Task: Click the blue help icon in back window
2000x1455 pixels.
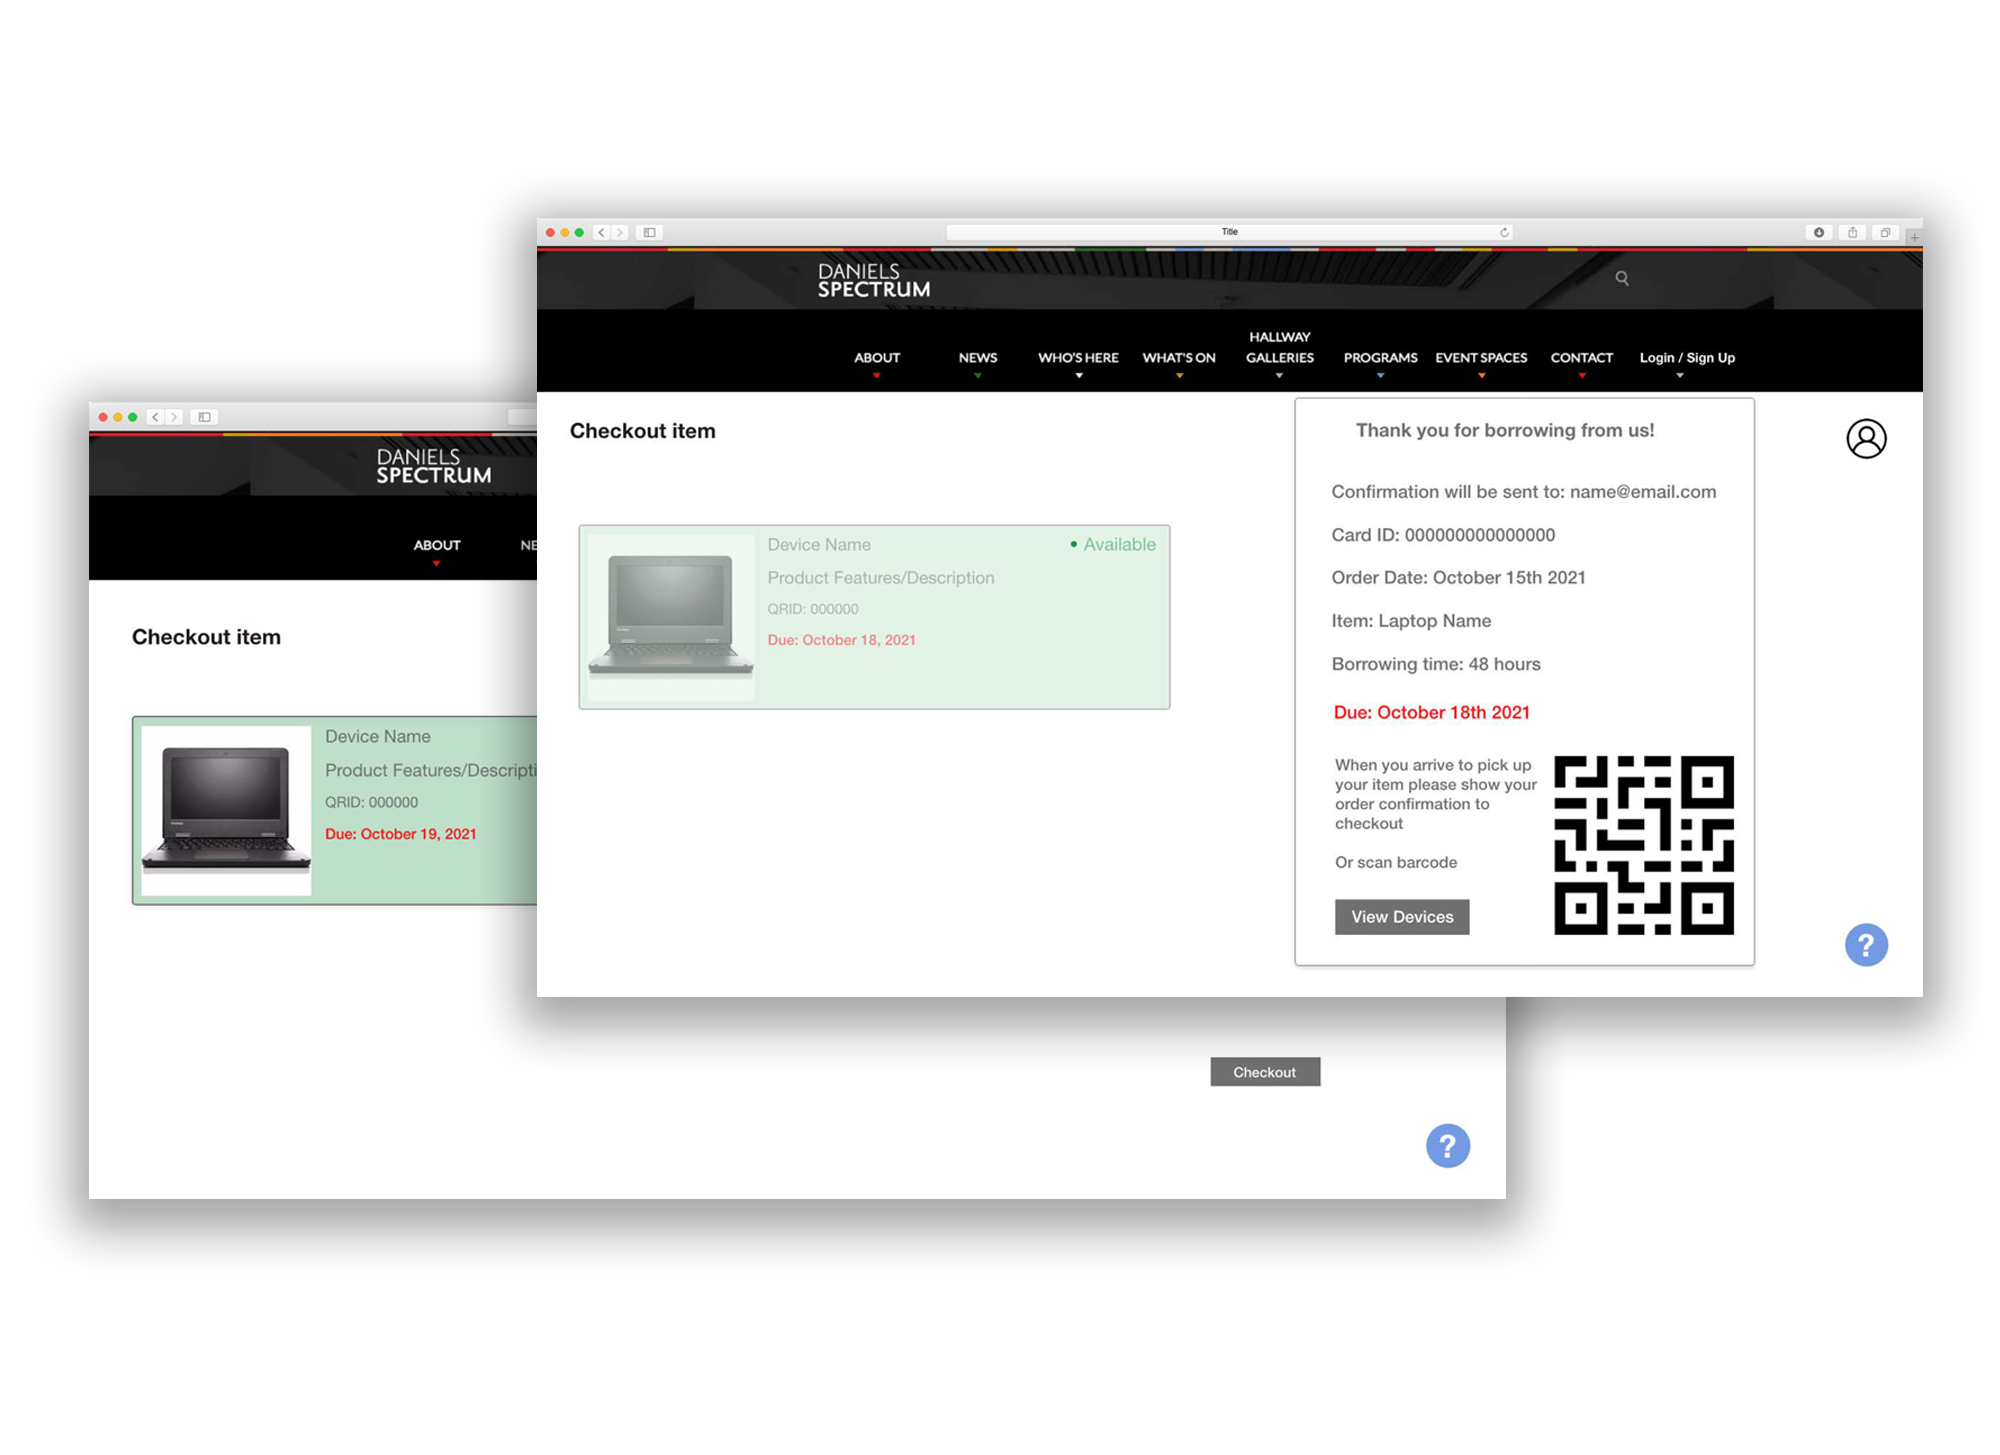Action: tap(1447, 1145)
